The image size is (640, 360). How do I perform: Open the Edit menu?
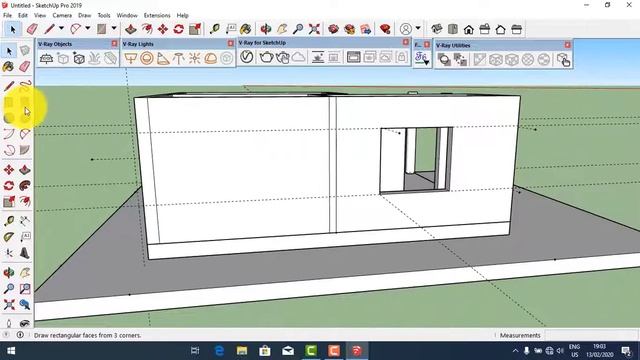pyautogui.click(x=23, y=15)
